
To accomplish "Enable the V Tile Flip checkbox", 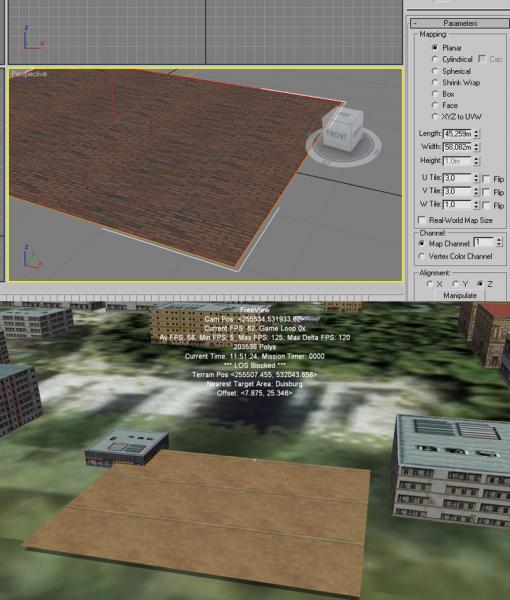I will click(x=486, y=192).
